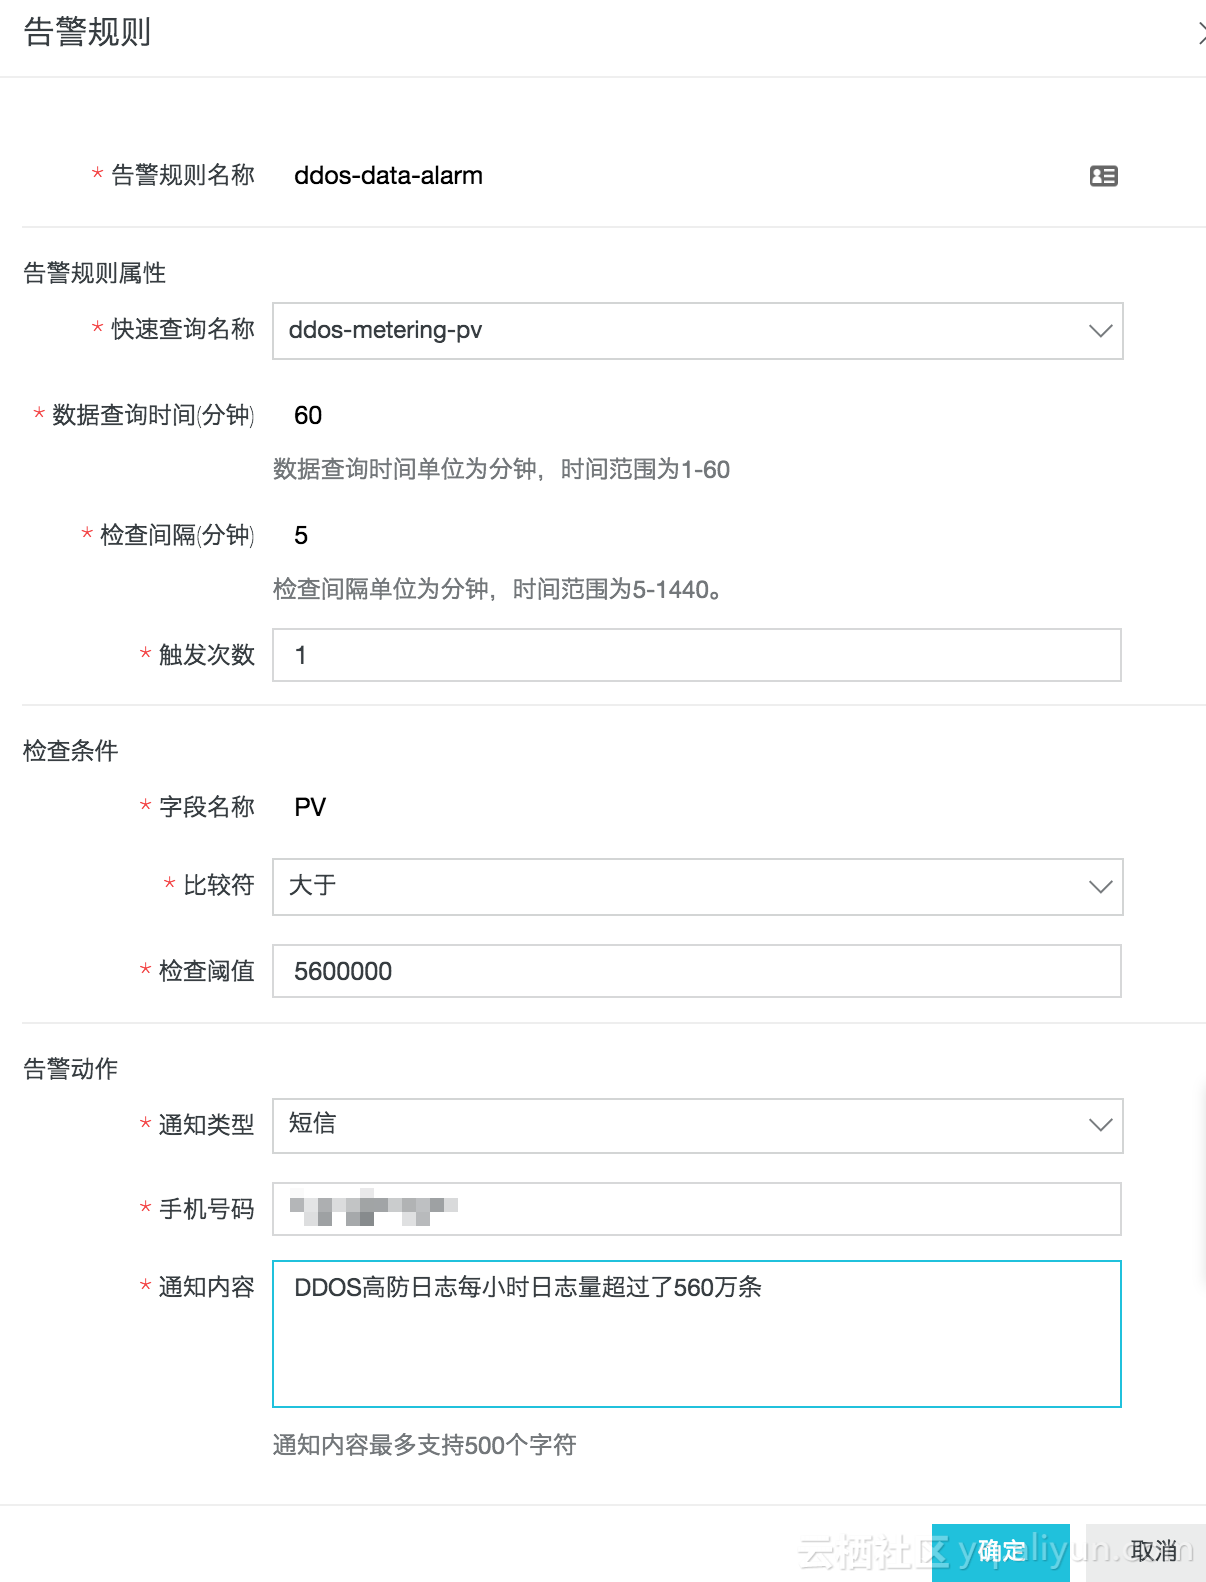Click the contact card icon beside rule name

coord(1103,176)
